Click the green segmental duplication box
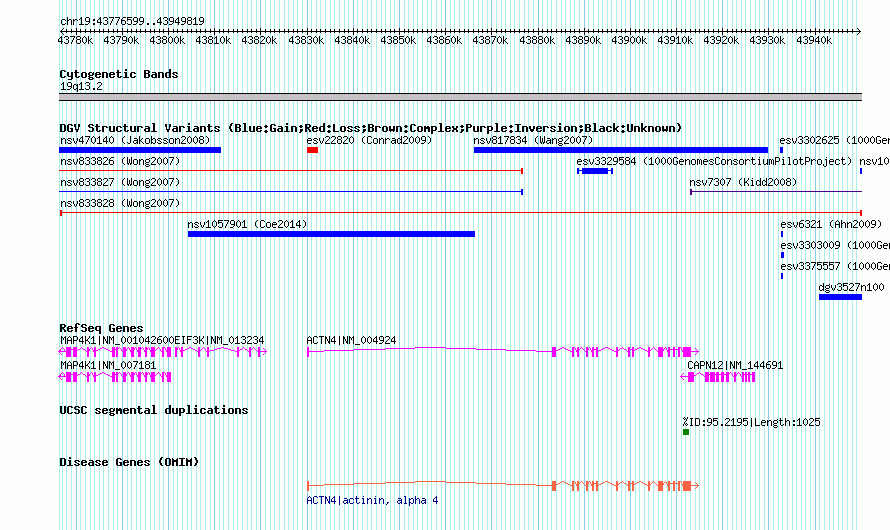890x530 pixels. pos(686,432)
